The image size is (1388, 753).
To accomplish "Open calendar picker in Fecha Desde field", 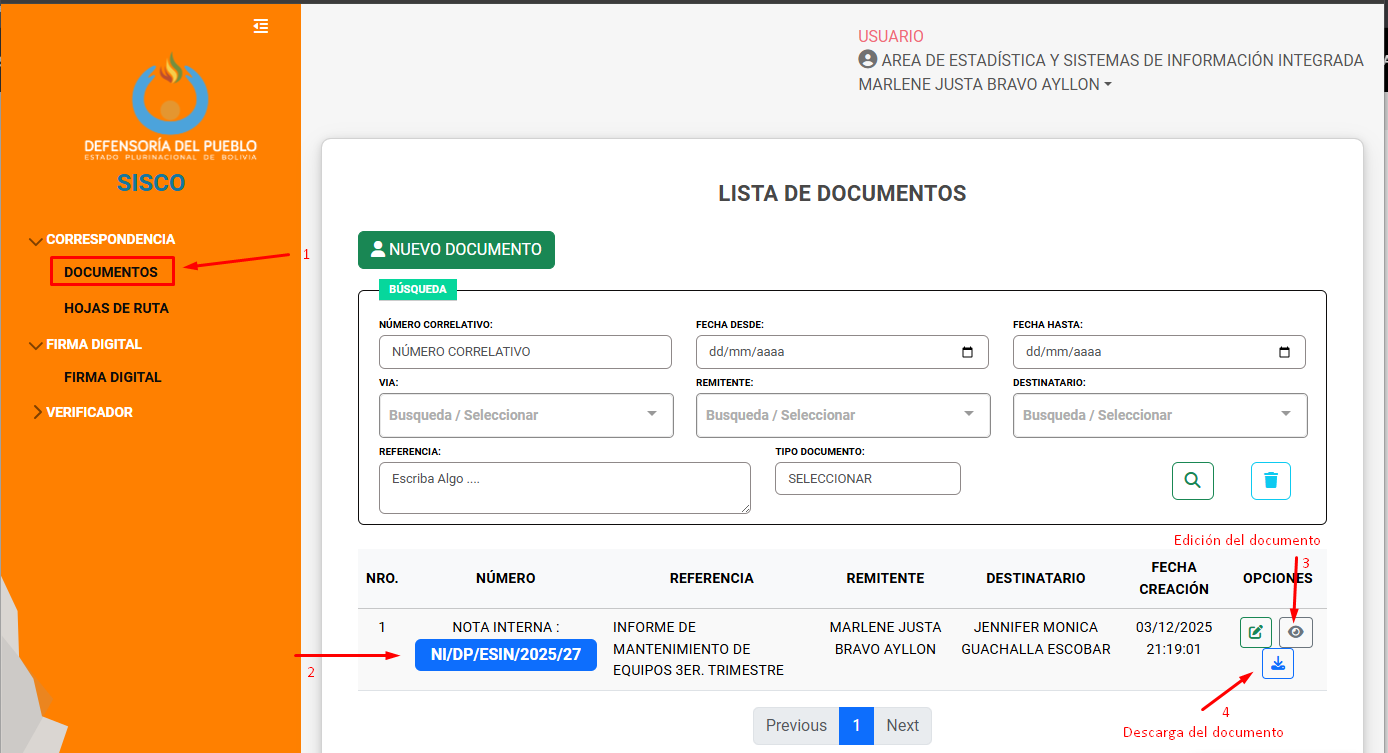I will point(967,352).
